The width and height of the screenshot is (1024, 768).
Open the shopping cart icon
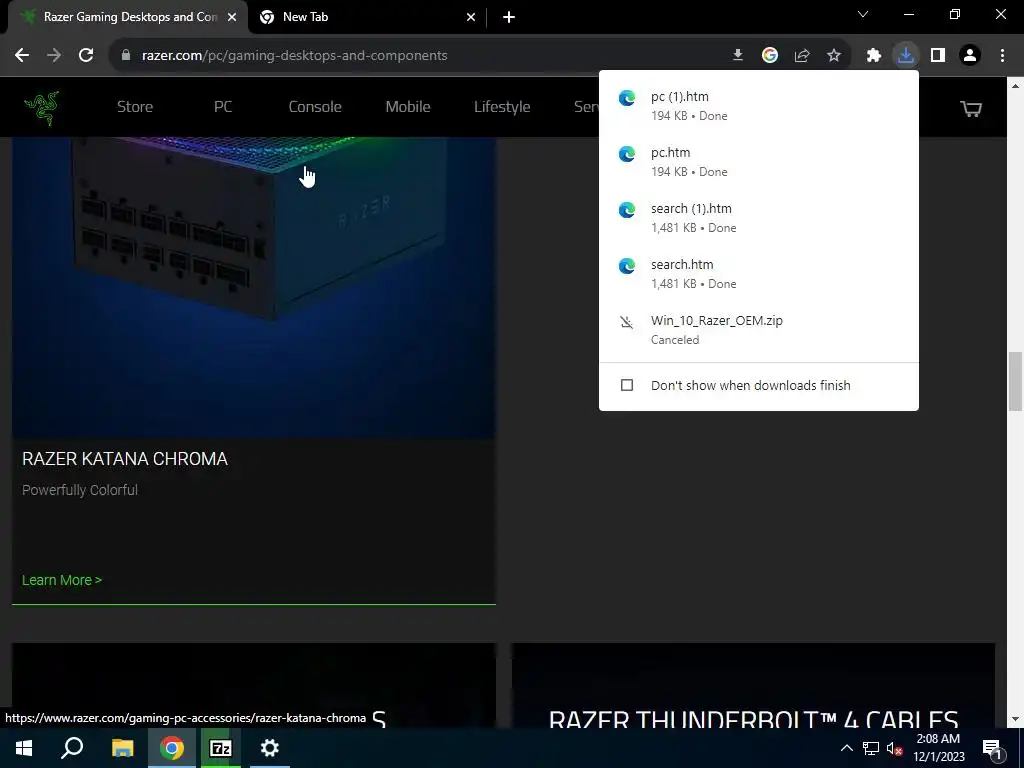coord(971,108)
